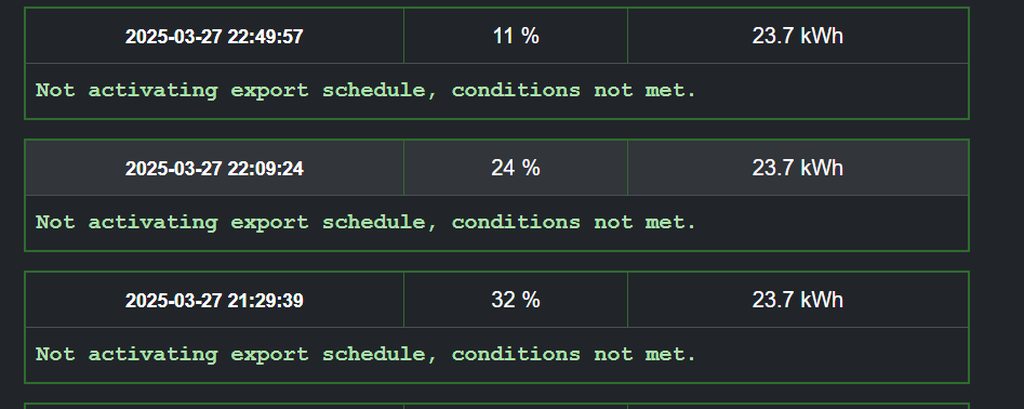Viewport: 1024px width, 409px height.
Task: Click "Not activating" in the 22:49:57 log message
Action: tap(126, 90)
